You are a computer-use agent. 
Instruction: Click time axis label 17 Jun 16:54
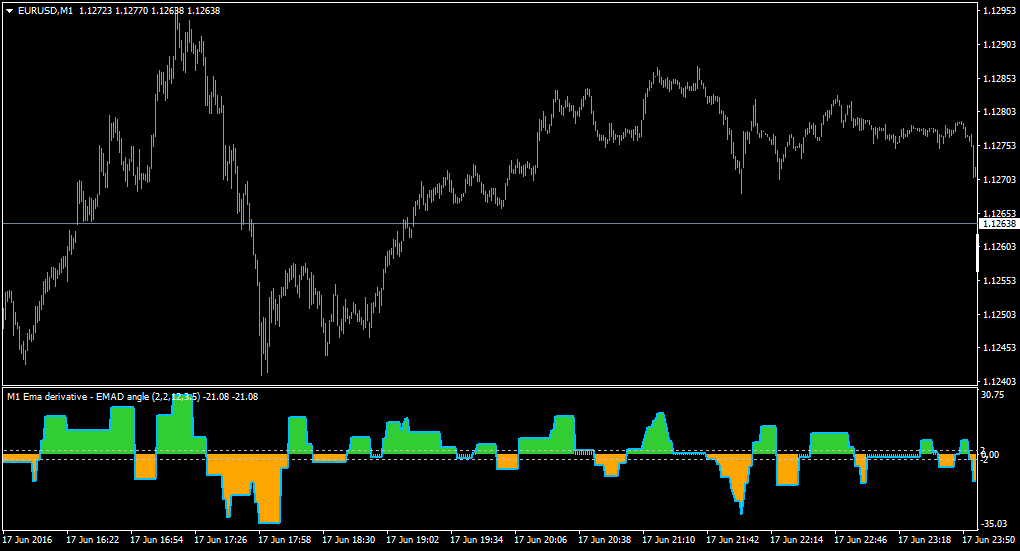click(x=157, y=540)
